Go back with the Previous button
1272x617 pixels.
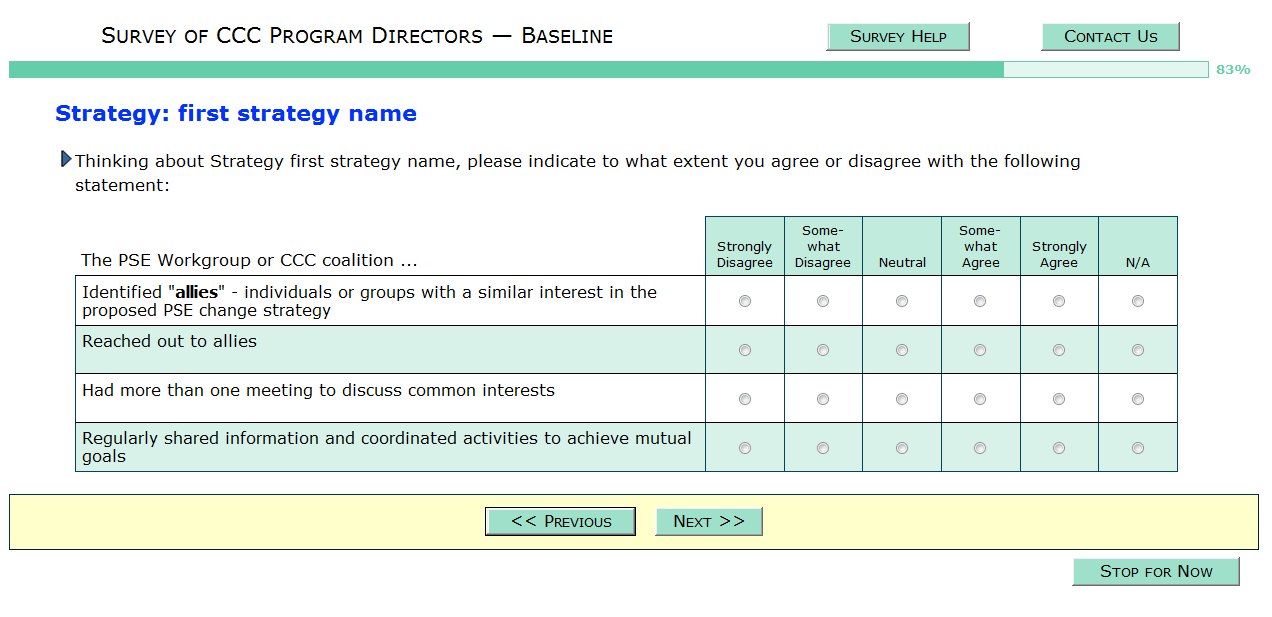point(560,521)
